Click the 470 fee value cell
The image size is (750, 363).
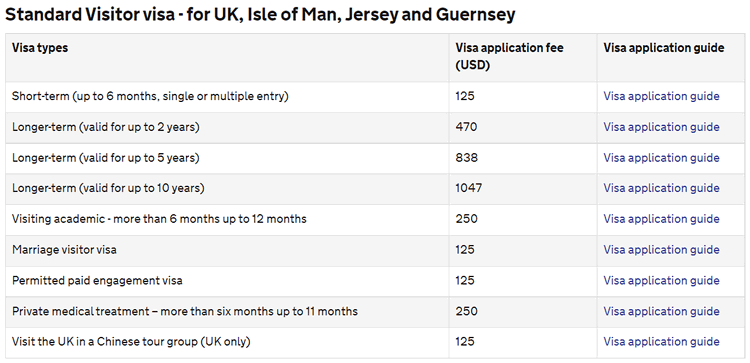pyautogui.click(x=466, y=127)
